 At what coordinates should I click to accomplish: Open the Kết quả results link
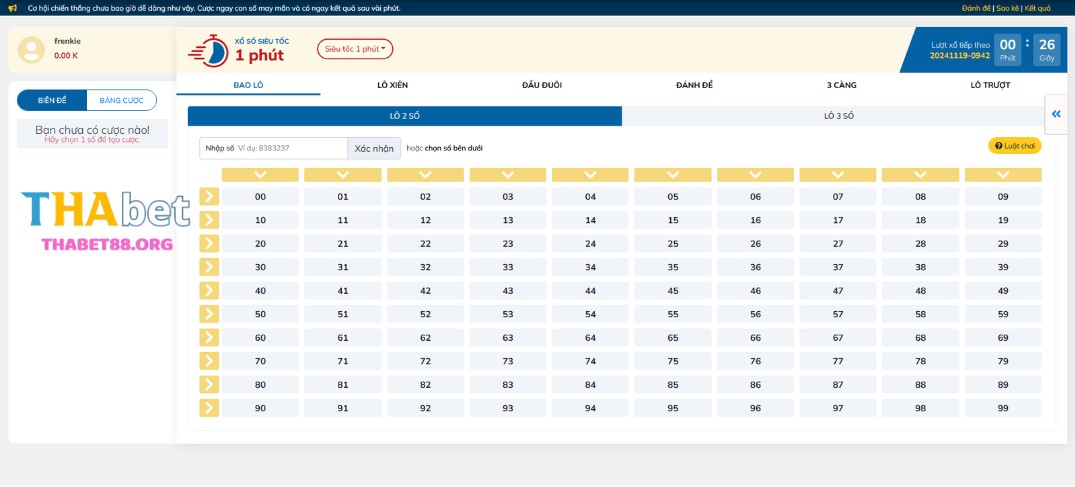[x=1037, y=8]
